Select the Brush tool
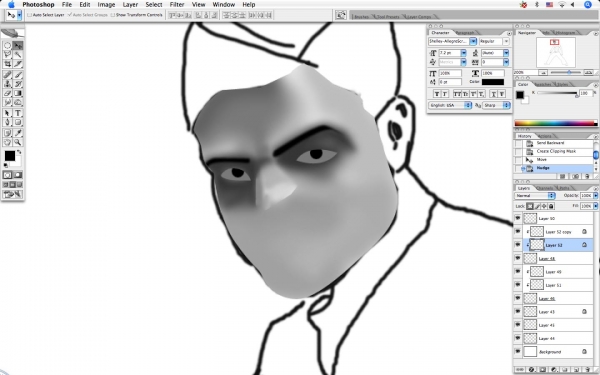 pyautogui.click(x=18, y=75)
